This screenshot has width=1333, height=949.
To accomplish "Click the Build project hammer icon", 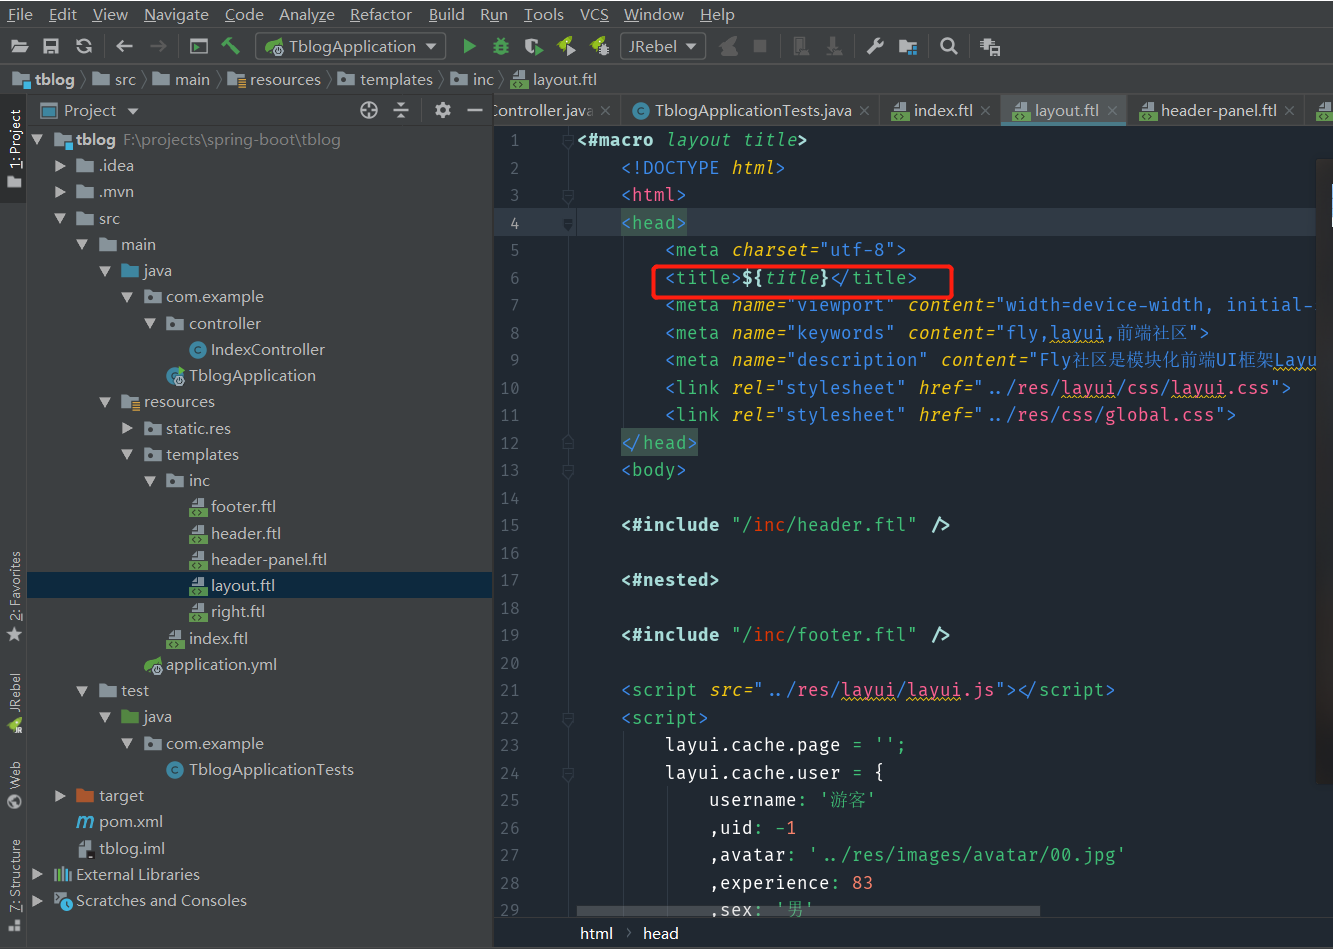I will (231, 46).
